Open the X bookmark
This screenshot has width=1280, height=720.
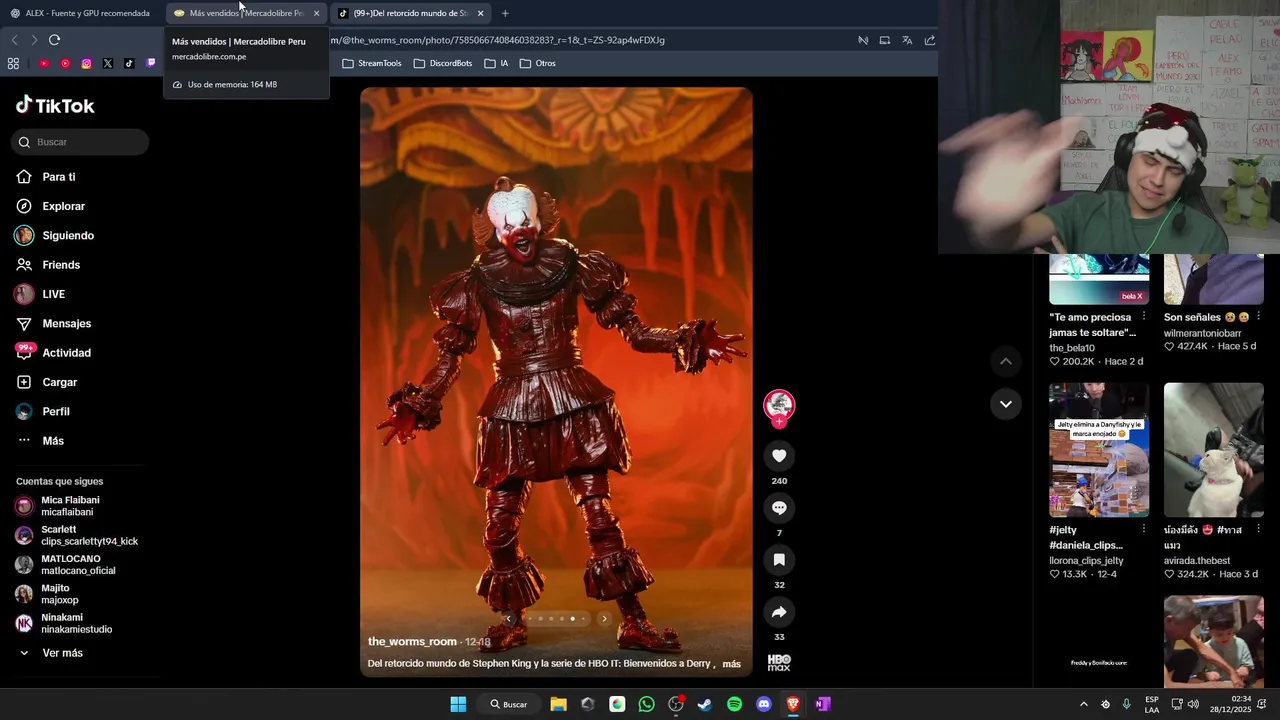click(108, 63)
